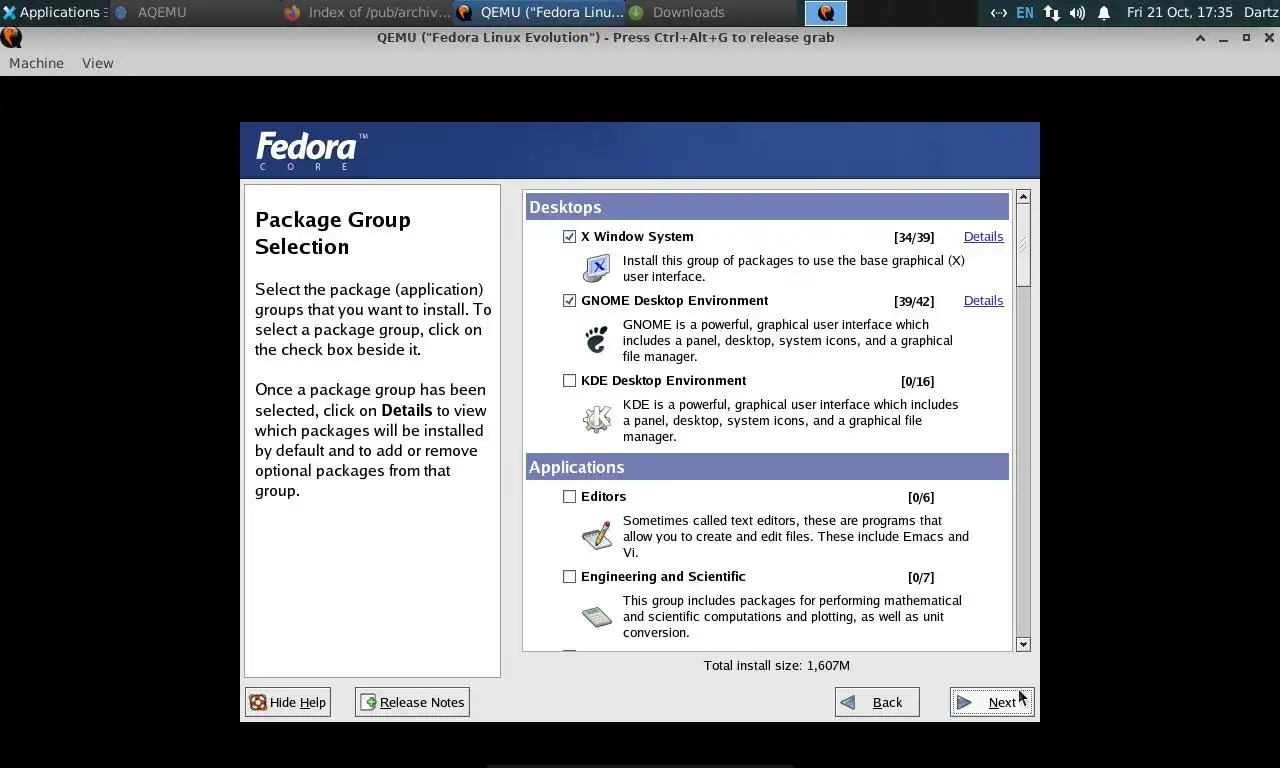This screenshot has height=768, width=1280.
Task: Click the package list scroll-up arrow
Action: point(1023,197)
